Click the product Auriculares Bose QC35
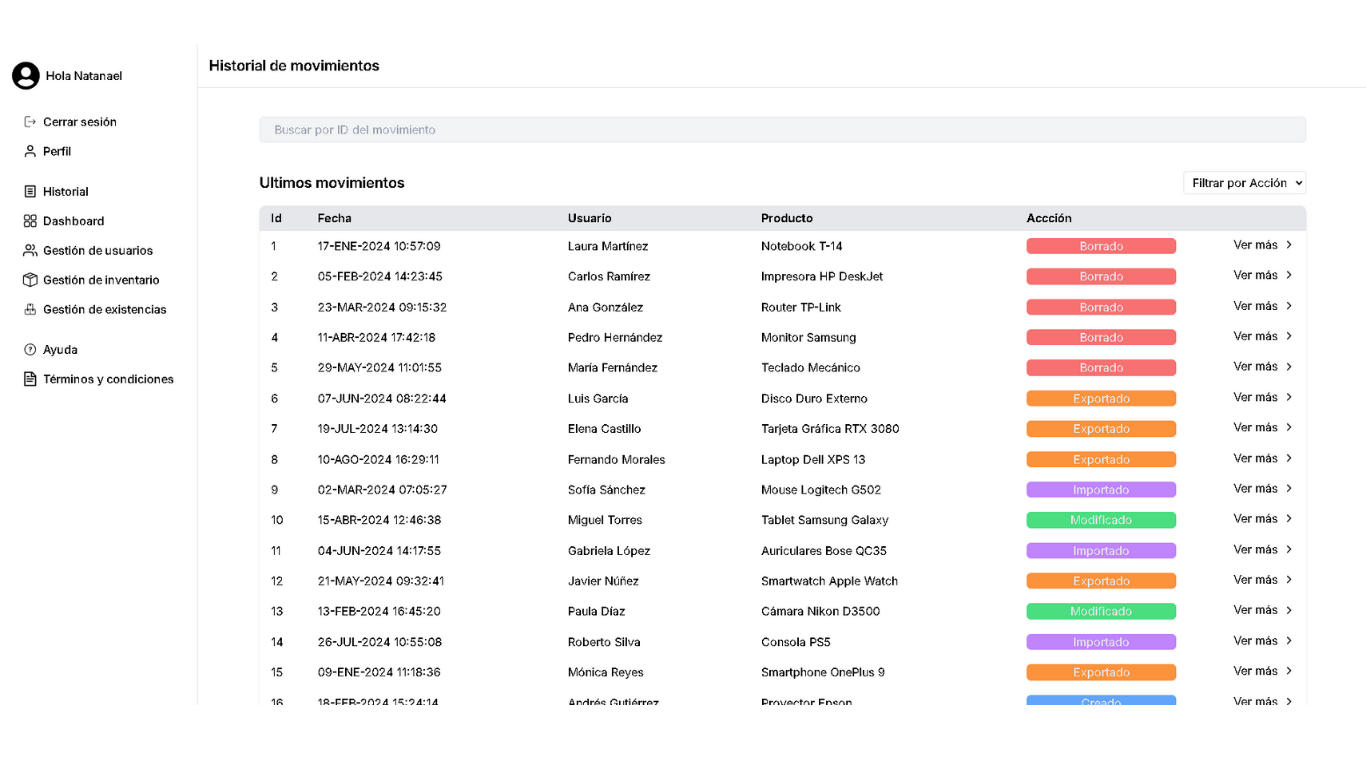The image size is (1366, 768). [x=824, y=551]
